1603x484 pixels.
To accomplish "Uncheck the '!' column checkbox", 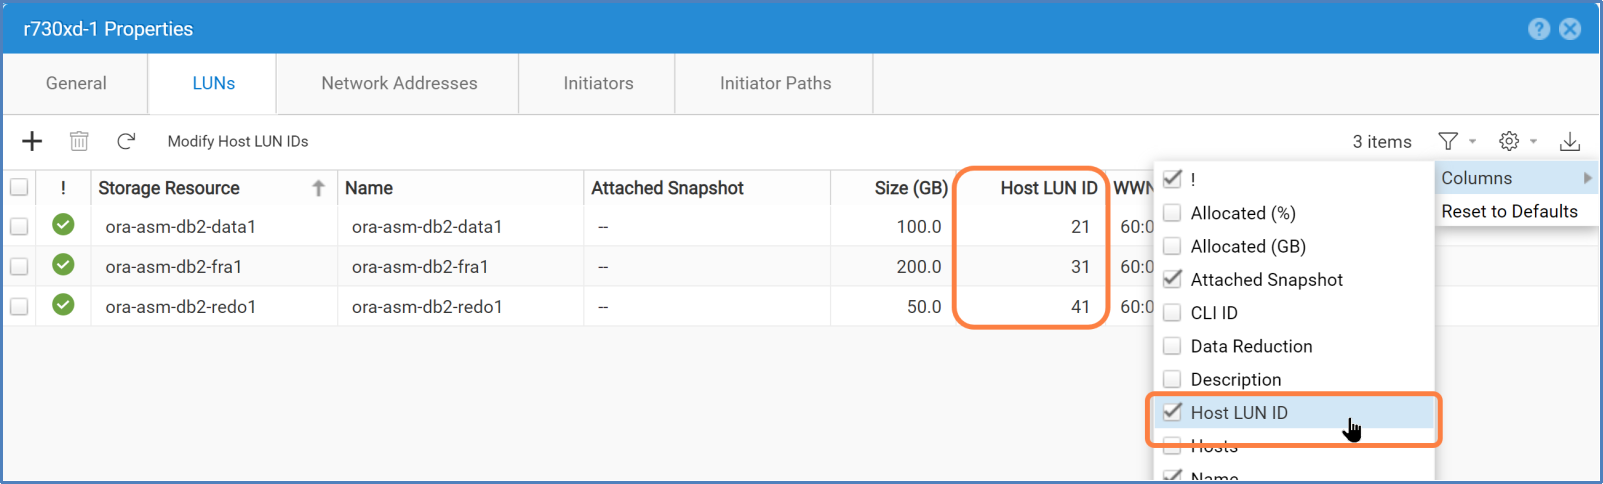I will pyautogui.click(x=1172, y=179).
